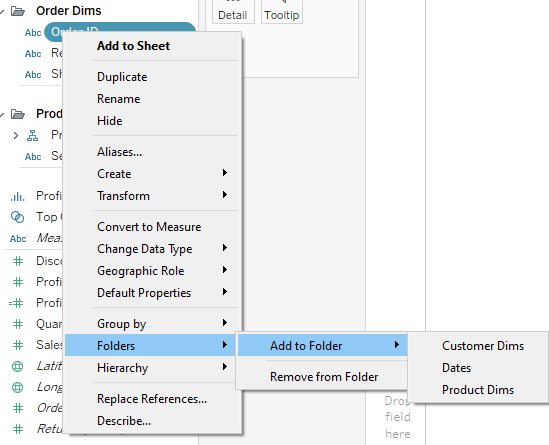Click the Abc icon beside Meas field
The width and height of the screenshot is (549, 445).
[x=18, y=239]
